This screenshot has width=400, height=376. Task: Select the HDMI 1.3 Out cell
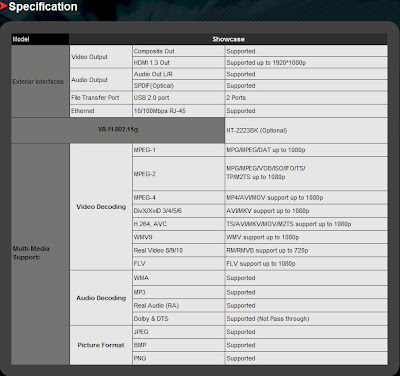coord(179,63)
